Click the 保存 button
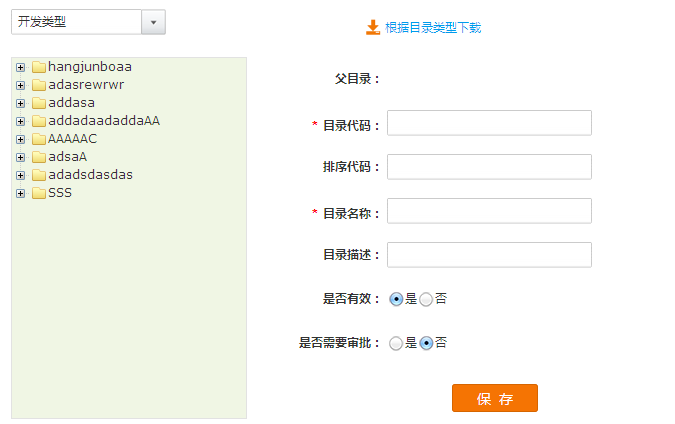Screen dimensions: 675x424 point(495,398)
